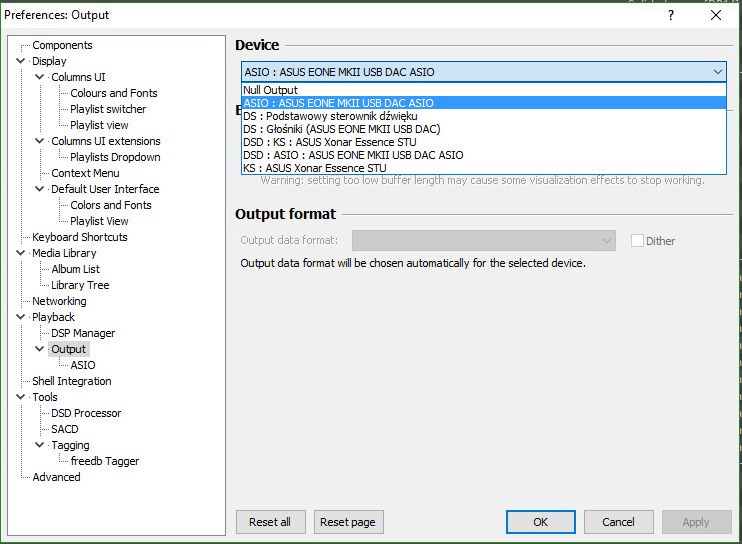Choose DSD : KS : ASUS Xonar Essence STU

click(484, 142)
